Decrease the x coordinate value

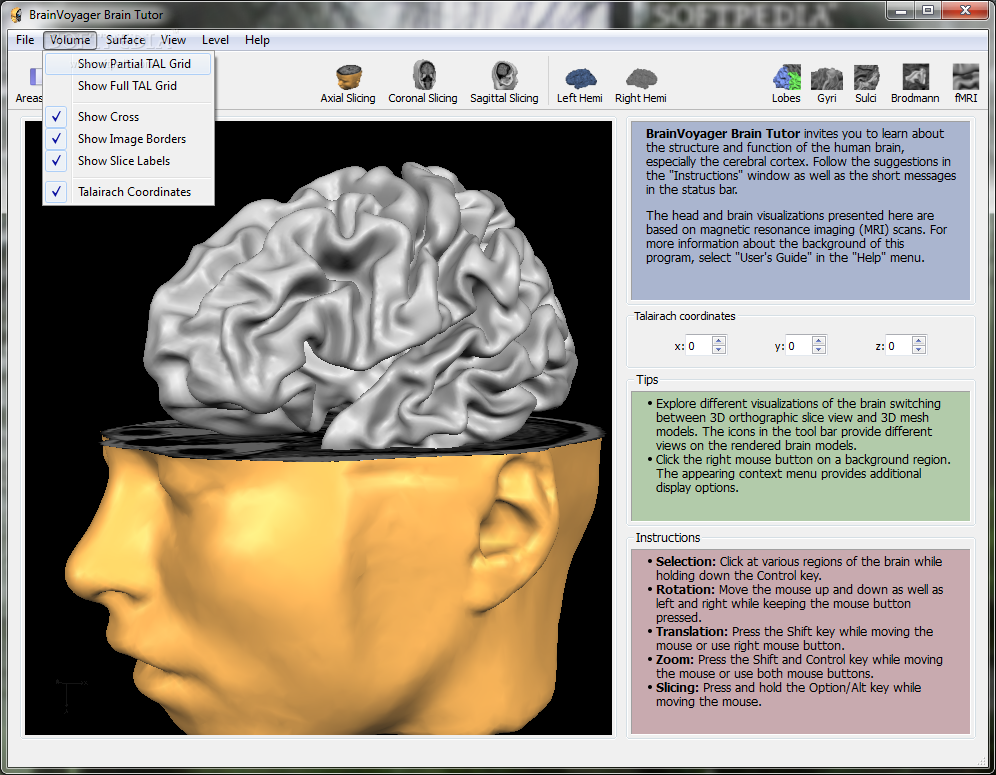pos(718,350)
